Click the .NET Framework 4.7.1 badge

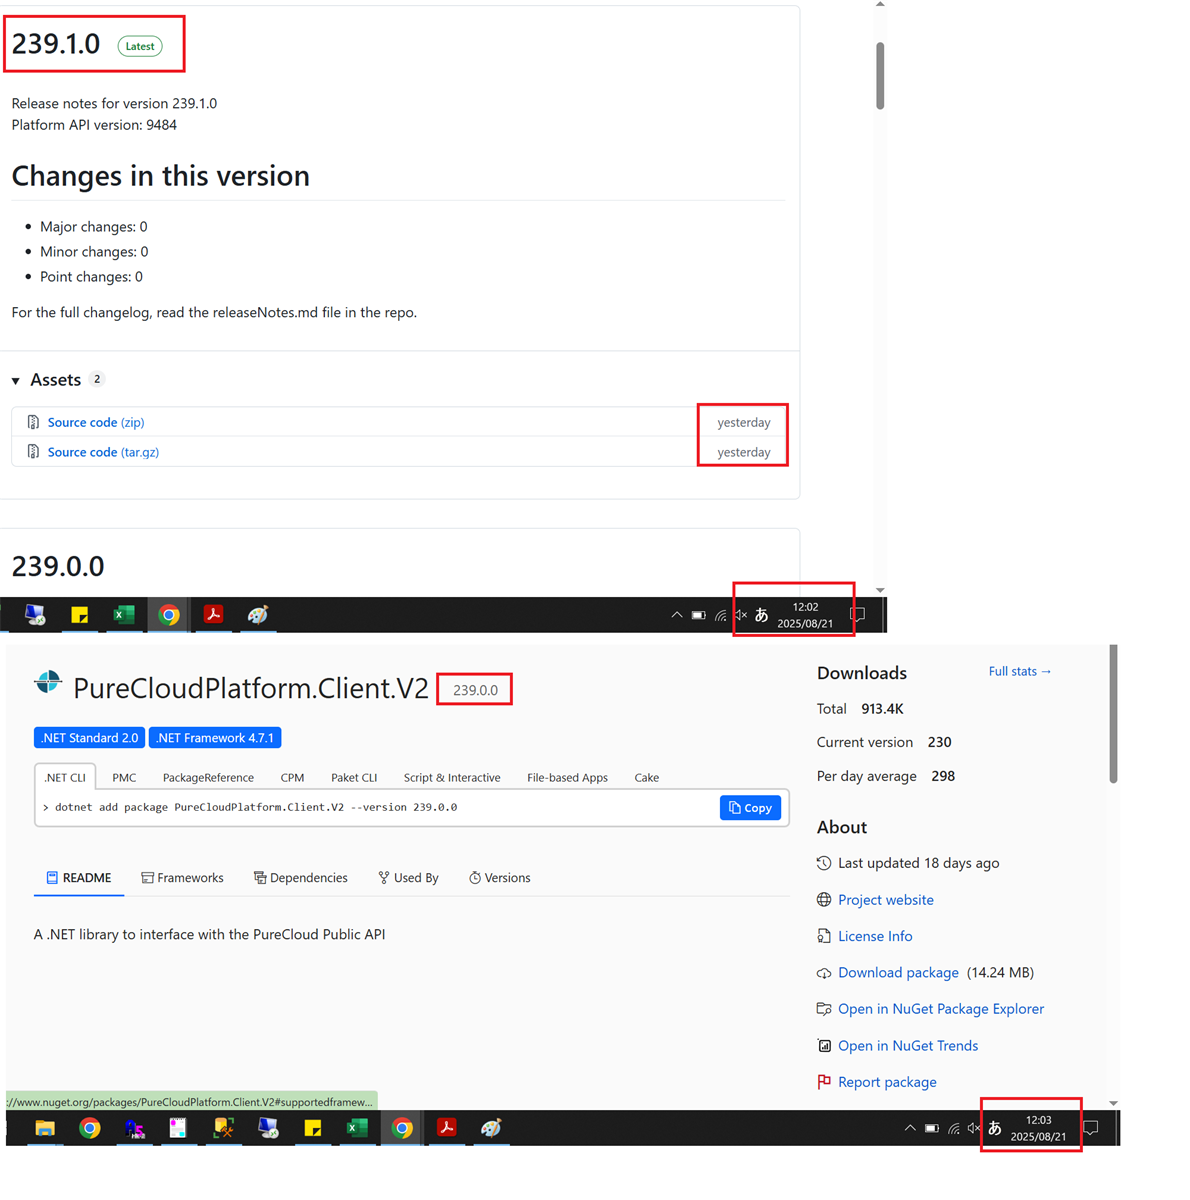coord(215,738)
